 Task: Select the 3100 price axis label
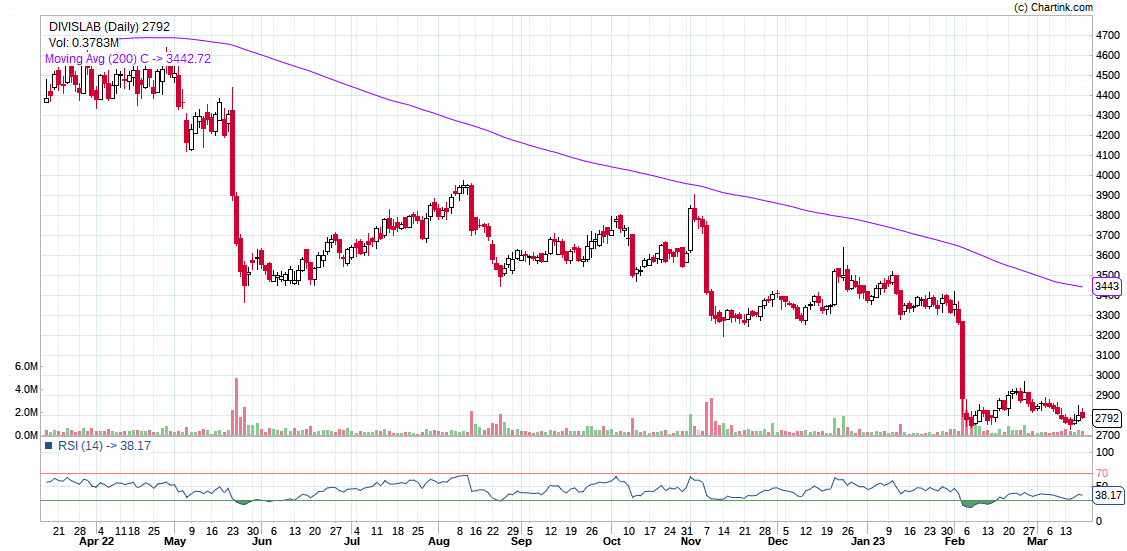click(1107, 355)
